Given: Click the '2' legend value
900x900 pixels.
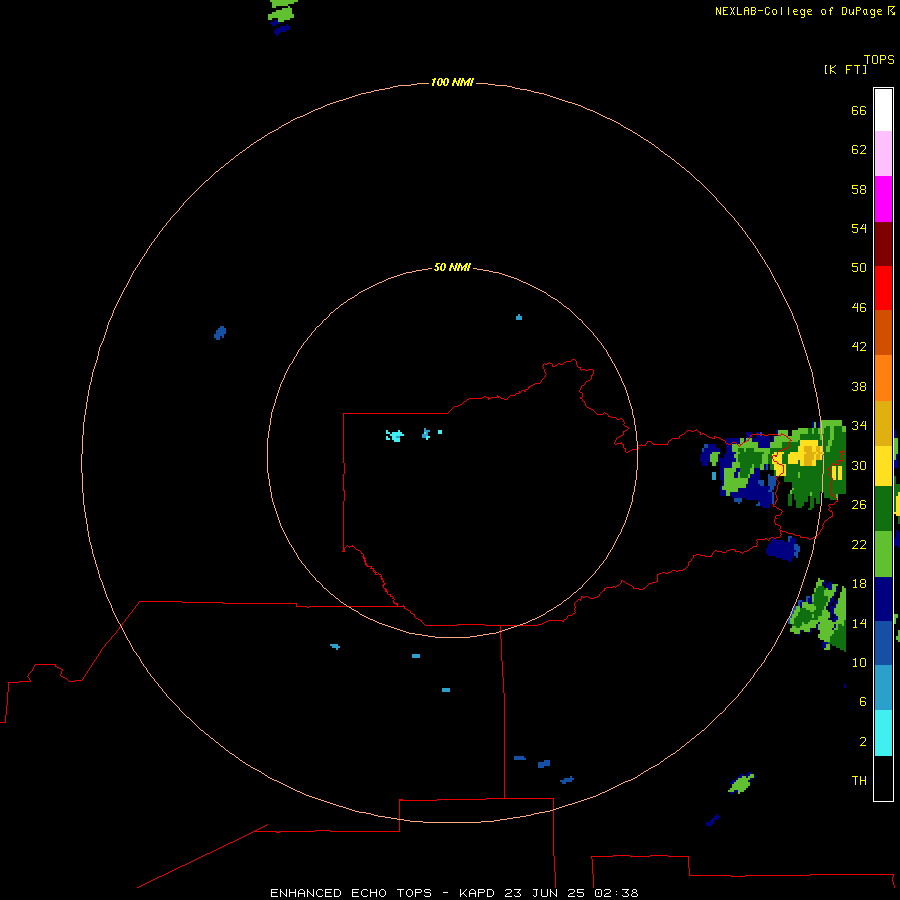Looking at the screenshot, I should click(x=863, y=741).
